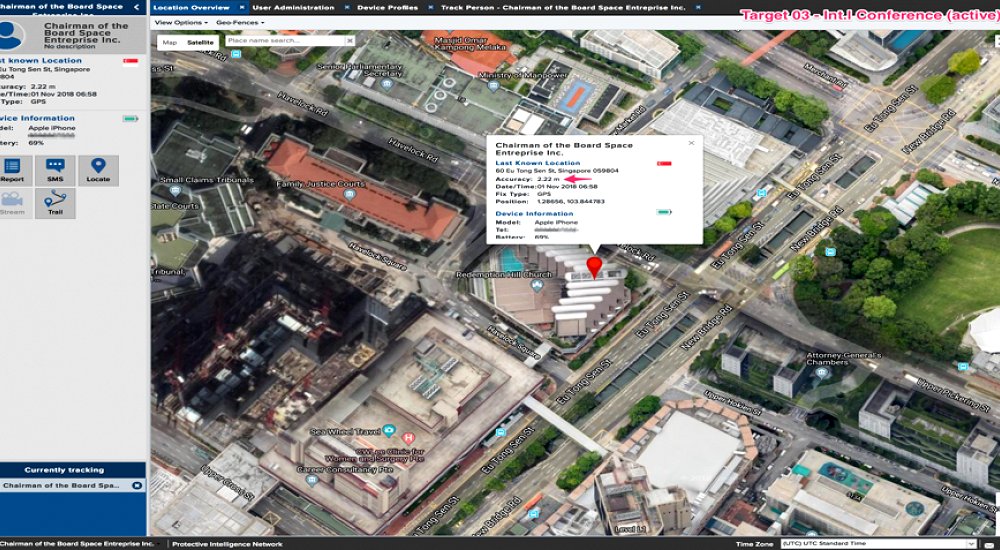Click the battery indicator next to Device Information in the sidebar
Screen dimensions: 1000x550
pos(130,119)
